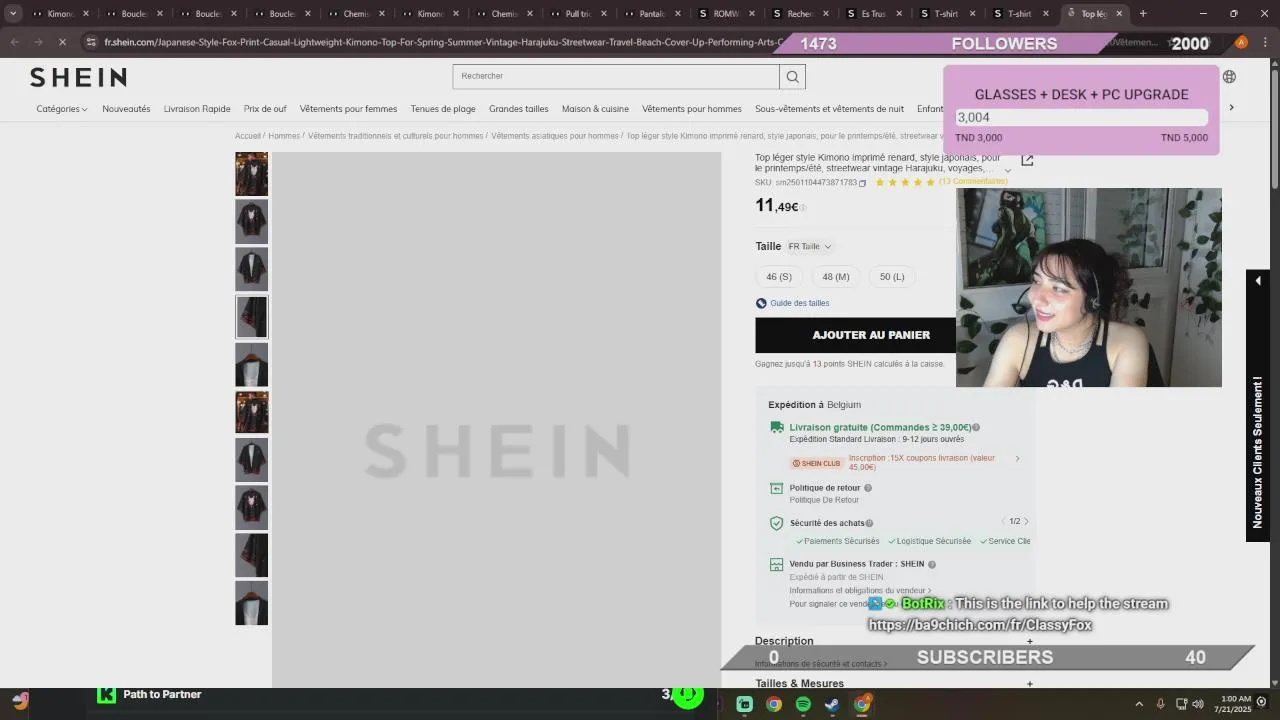Open the first Chrome icon in the taskbar

coord(774,704)
